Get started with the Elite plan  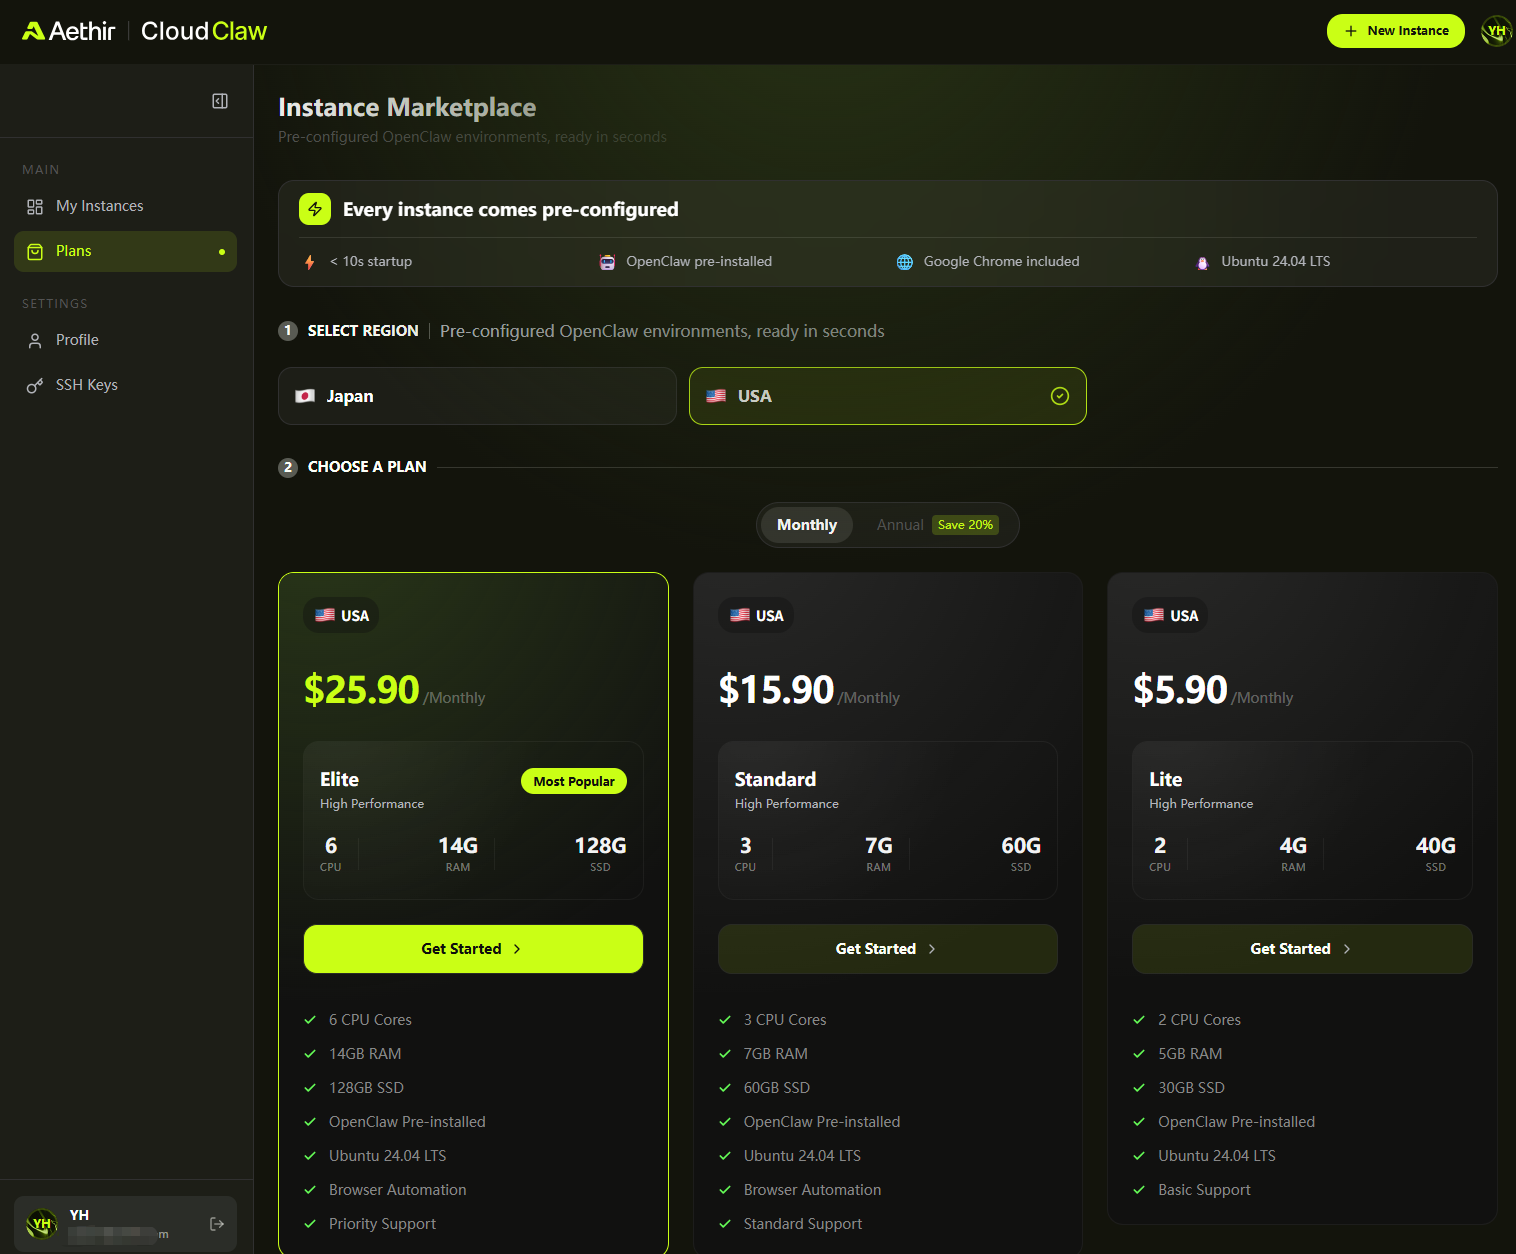coord(473,949)
